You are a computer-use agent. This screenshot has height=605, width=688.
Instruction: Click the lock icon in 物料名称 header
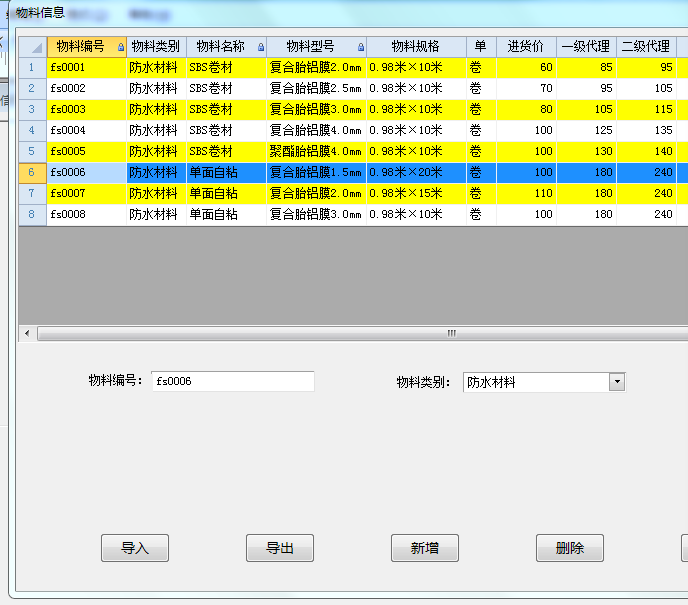tap(261, 47)
